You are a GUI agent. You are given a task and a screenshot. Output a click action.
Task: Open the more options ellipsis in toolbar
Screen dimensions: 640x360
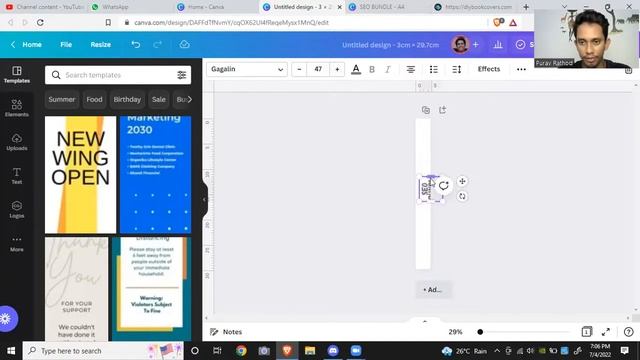[x=521, y=69]
